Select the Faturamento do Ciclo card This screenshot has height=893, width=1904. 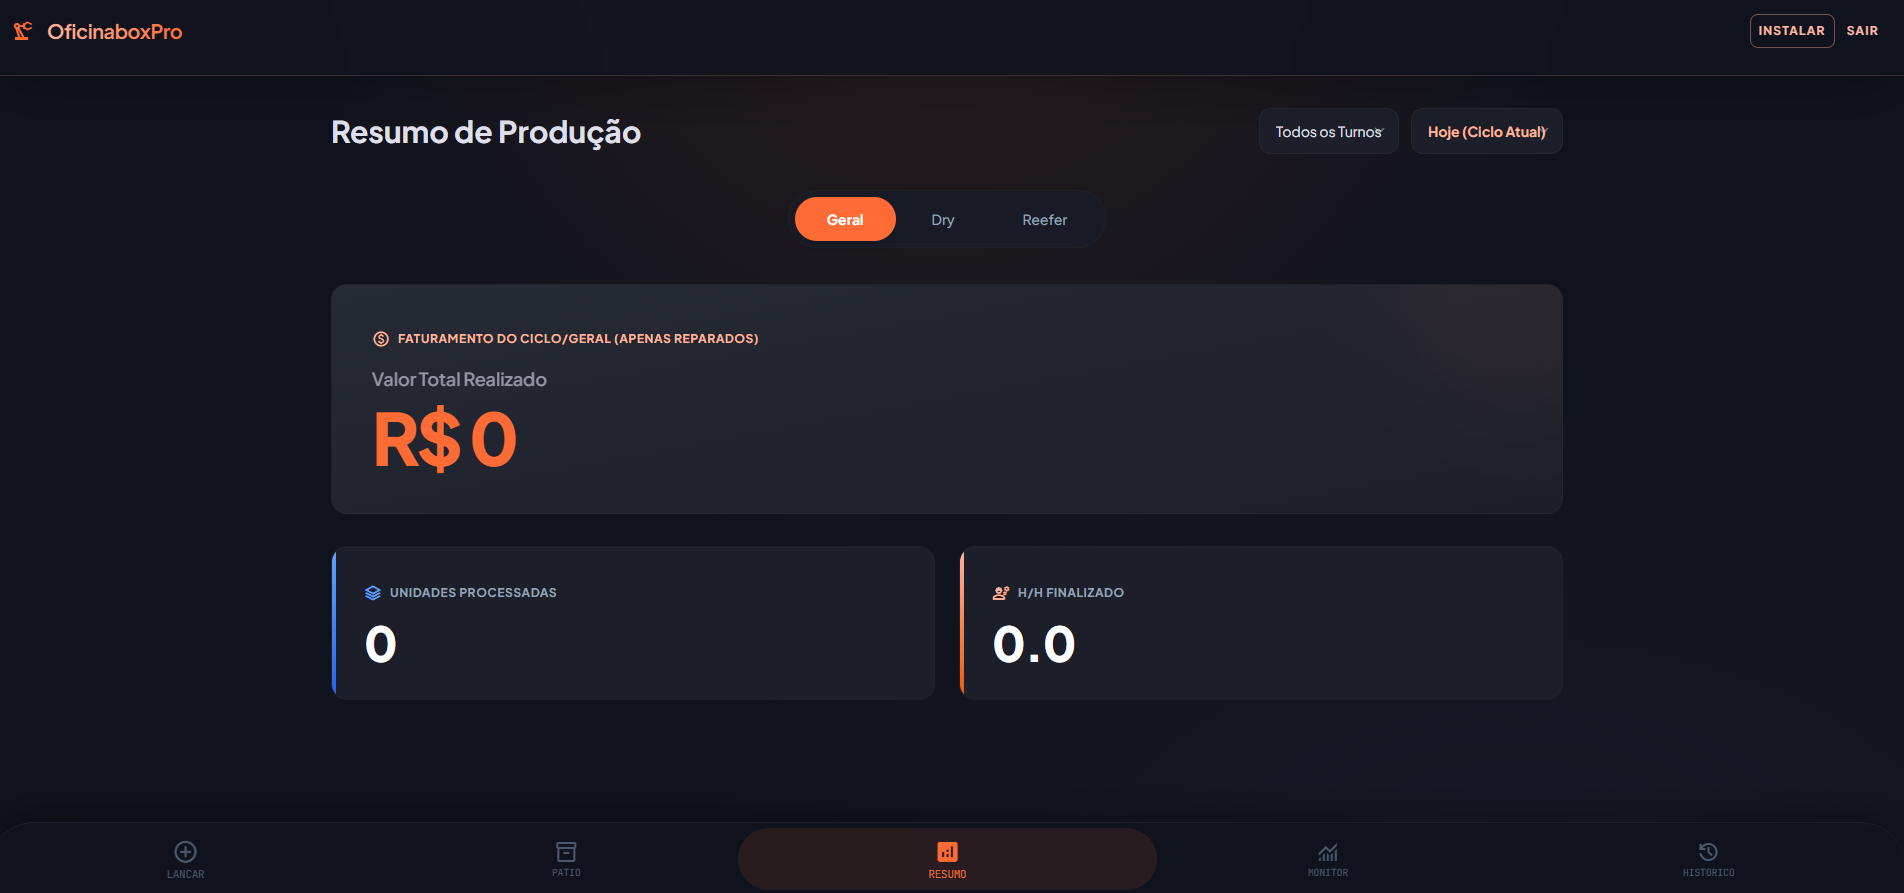point(946,398)
